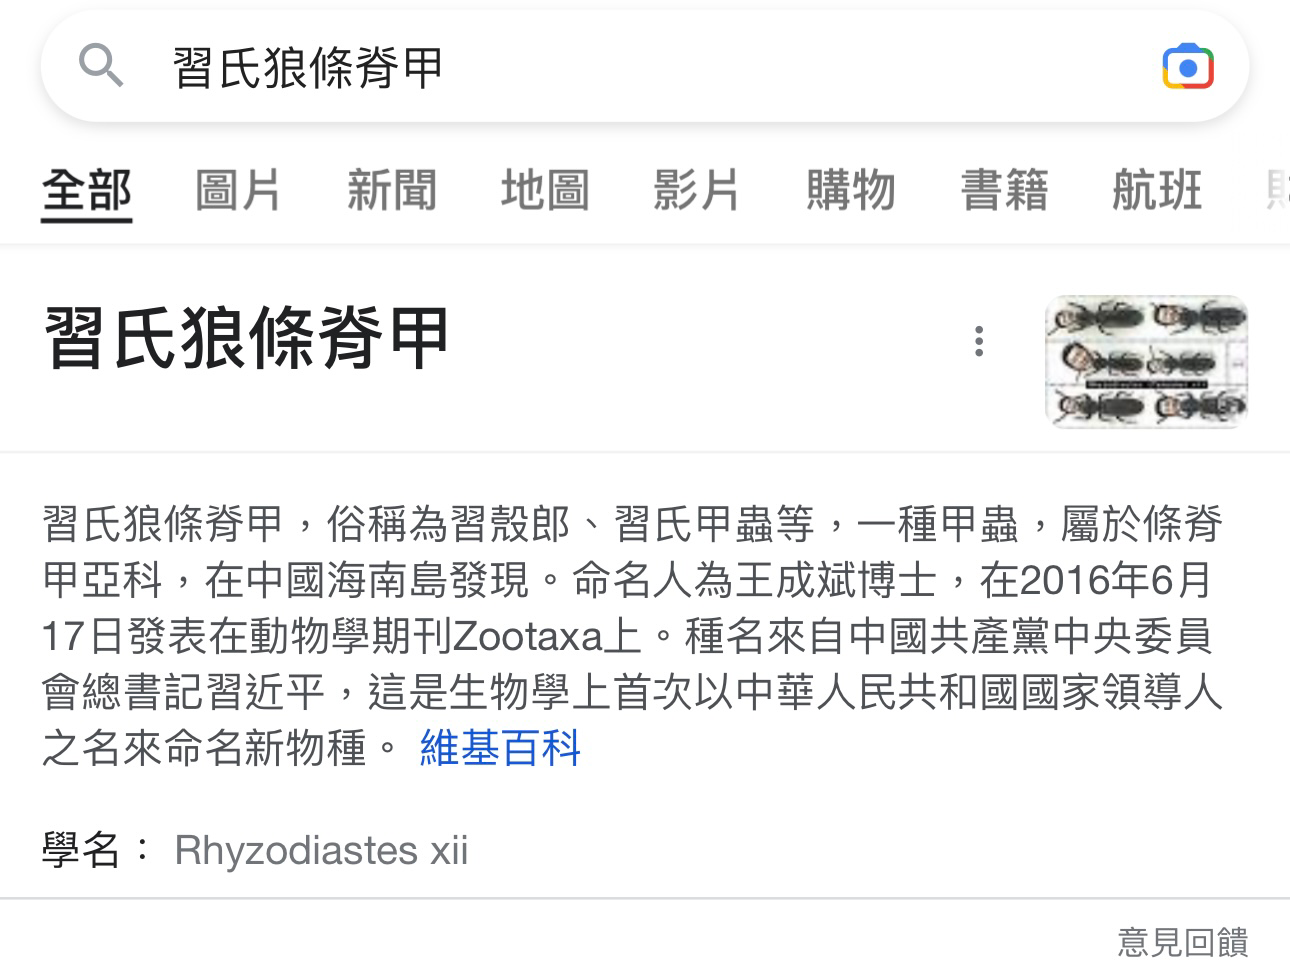
Task: Go to the 購物 tab
Action: coord(851,190)
